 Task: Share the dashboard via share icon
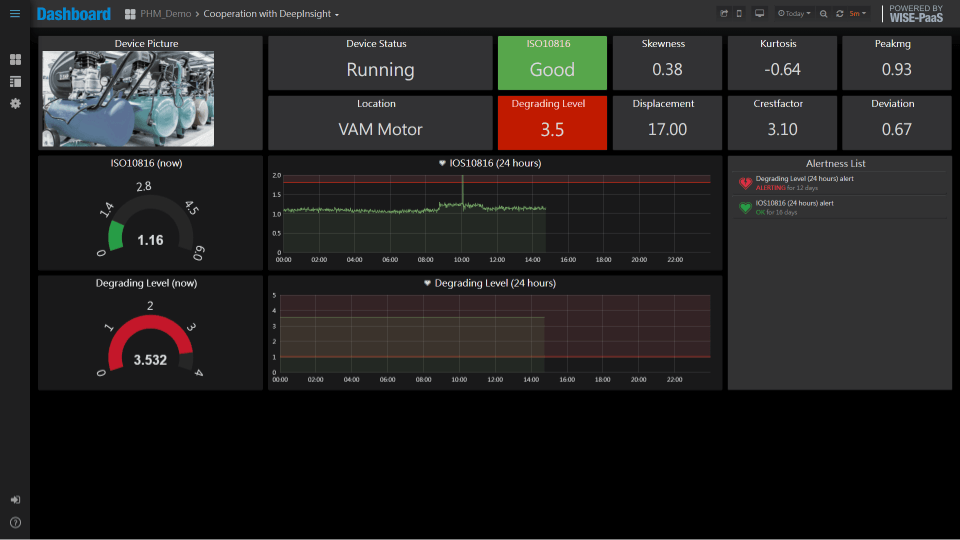pos(724,13)
